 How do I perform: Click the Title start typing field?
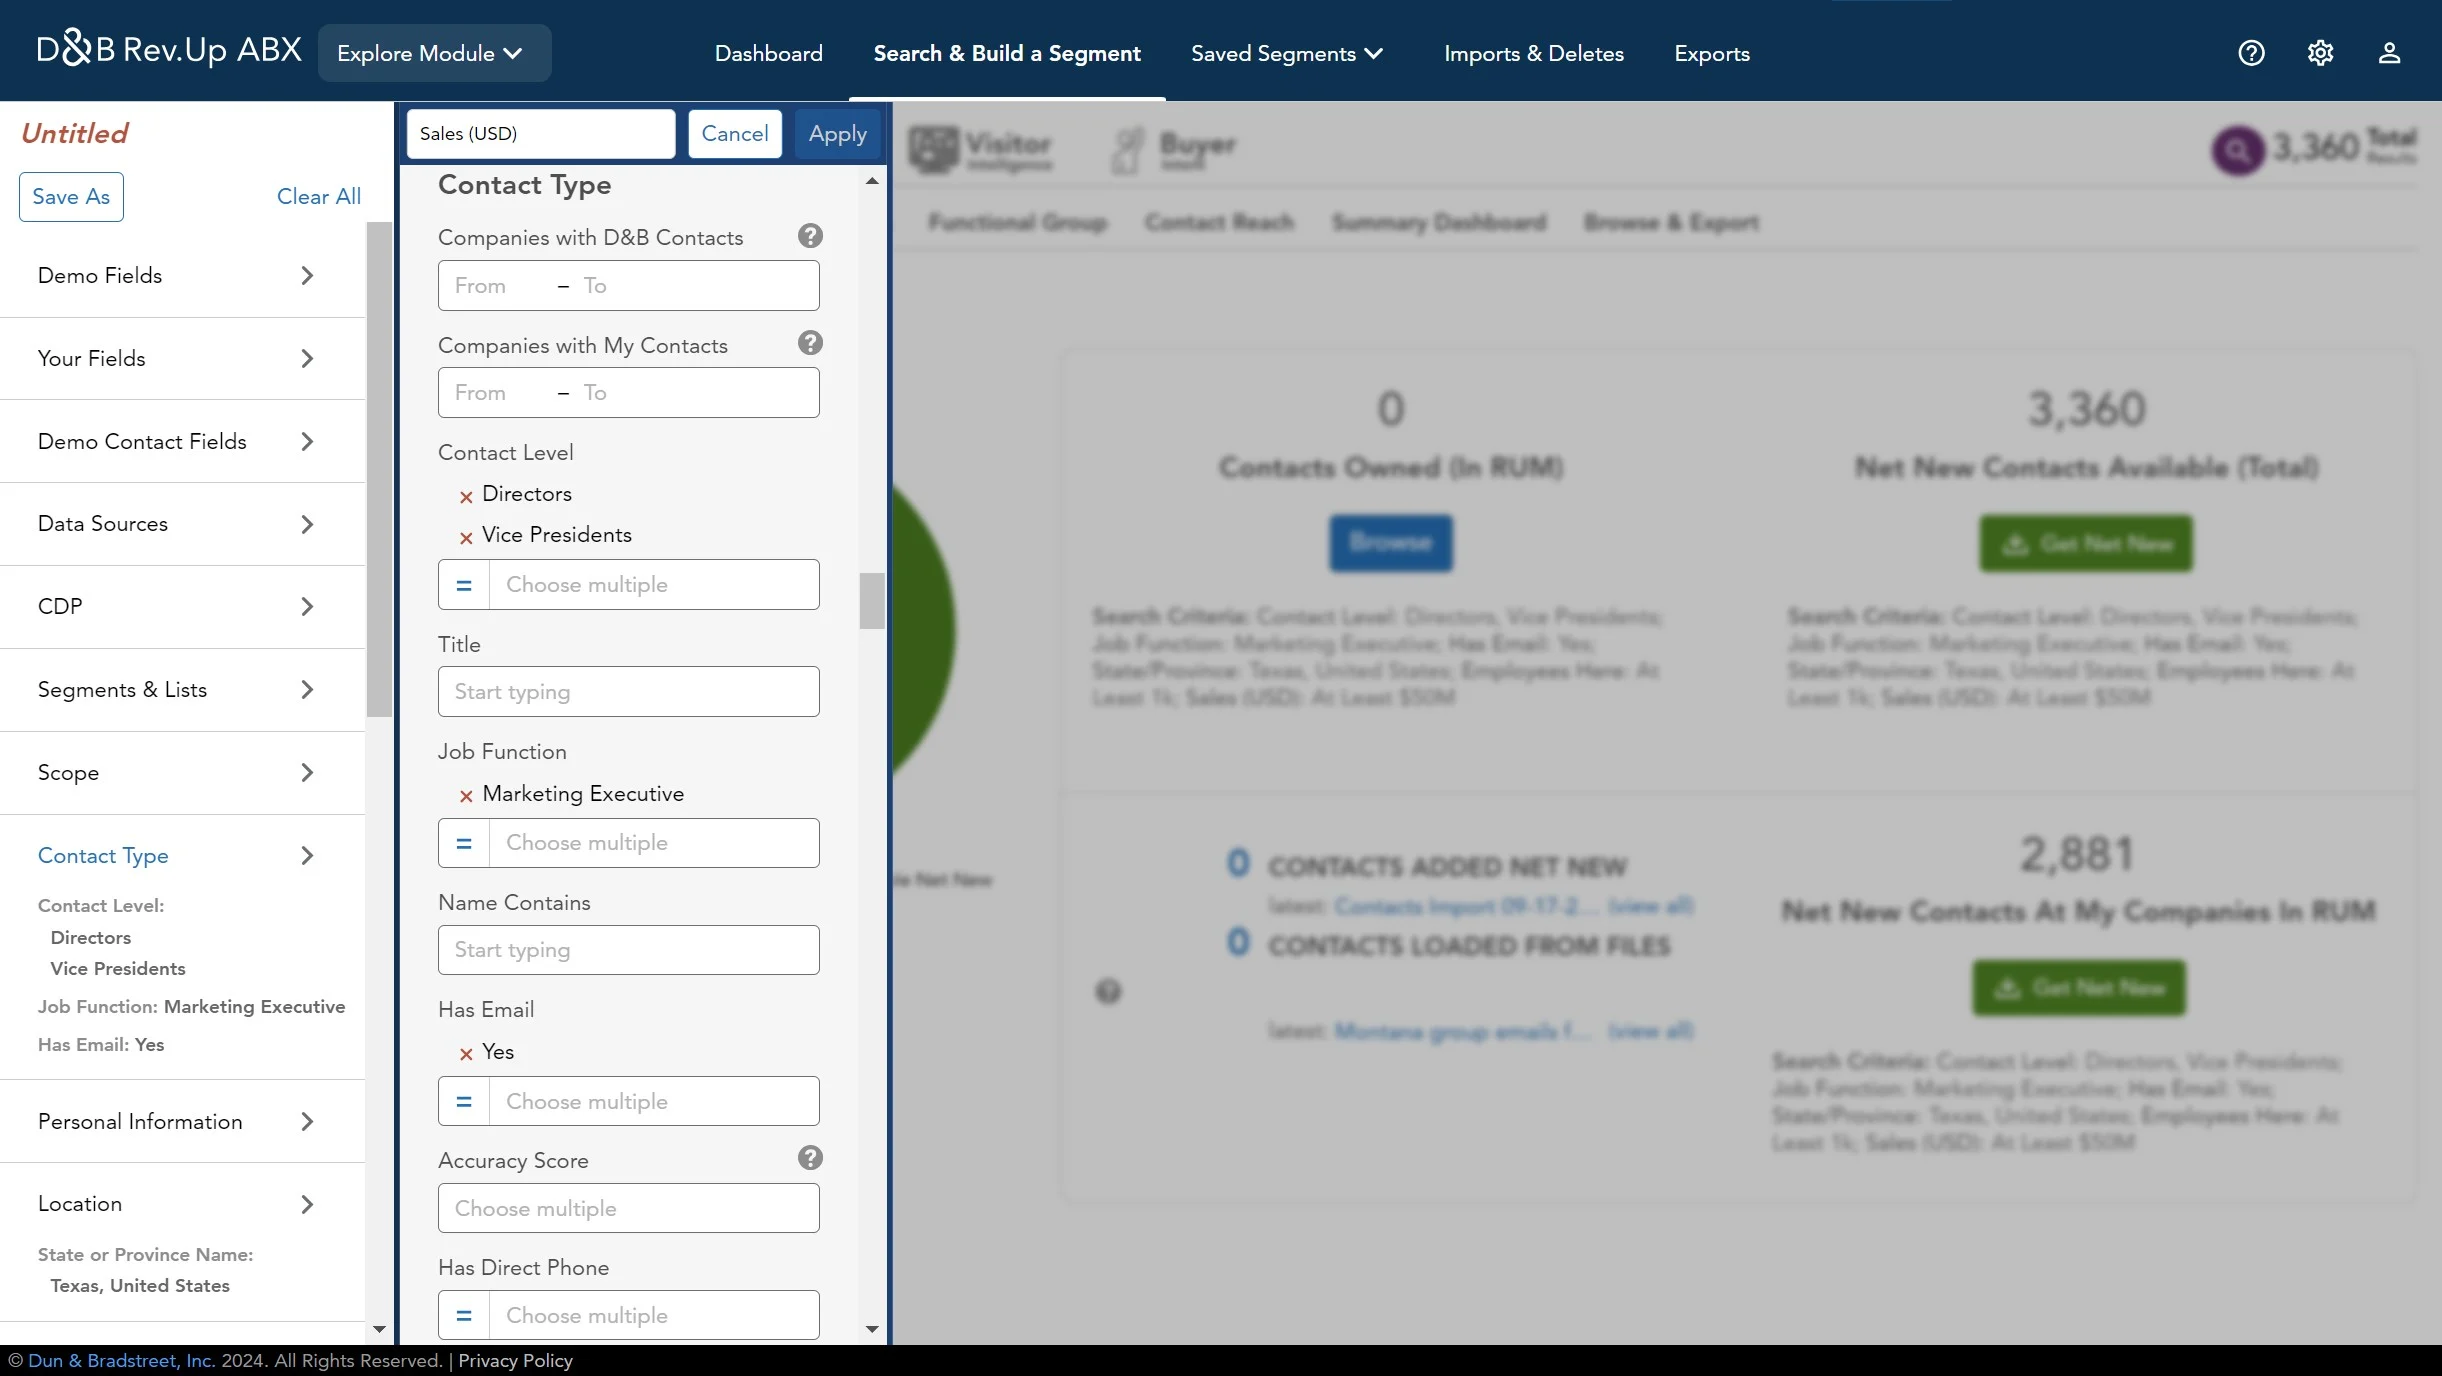coord(628,692)
